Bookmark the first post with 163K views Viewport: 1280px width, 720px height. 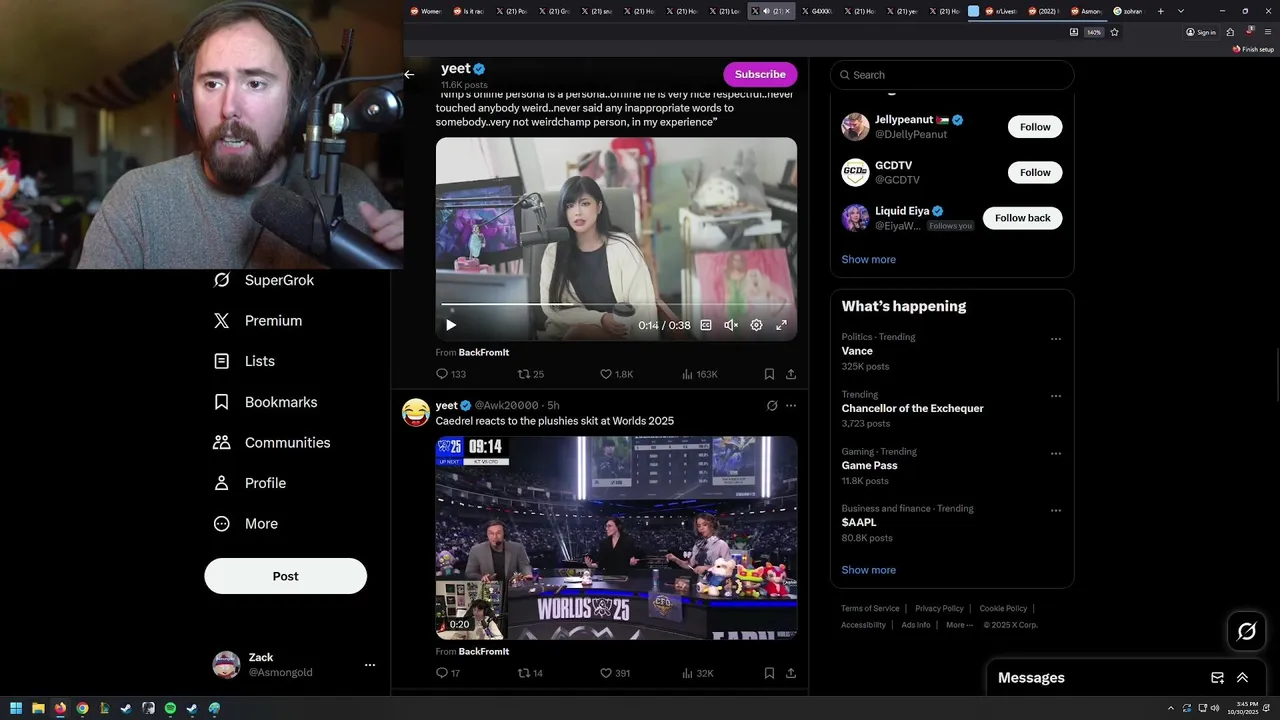coord(769,374)
